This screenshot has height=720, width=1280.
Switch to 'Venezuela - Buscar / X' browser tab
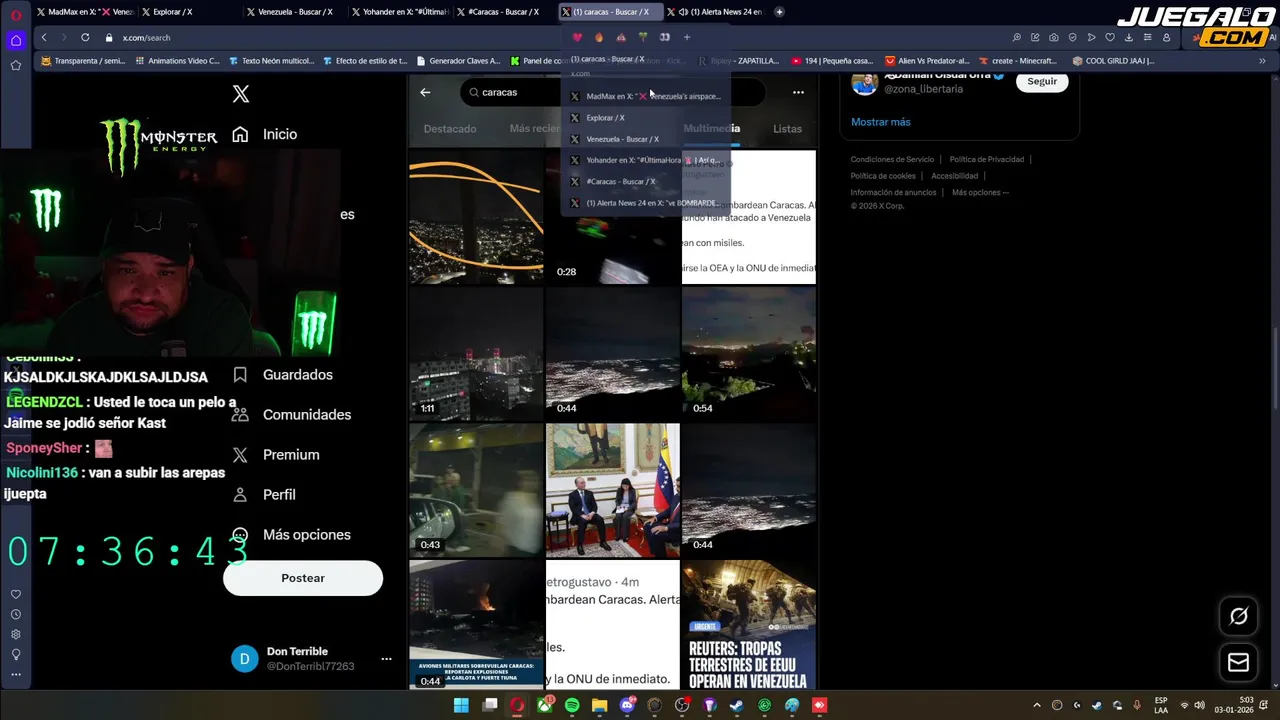click(296, 12)
